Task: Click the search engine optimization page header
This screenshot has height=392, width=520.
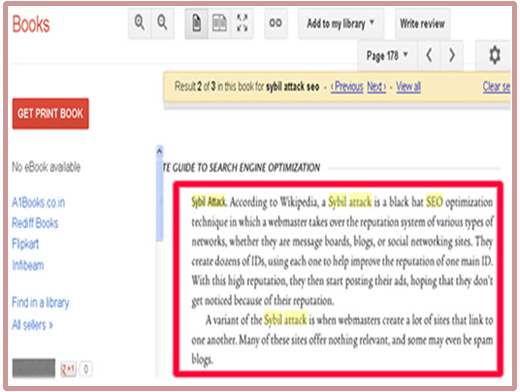Action: pos(242,167)
